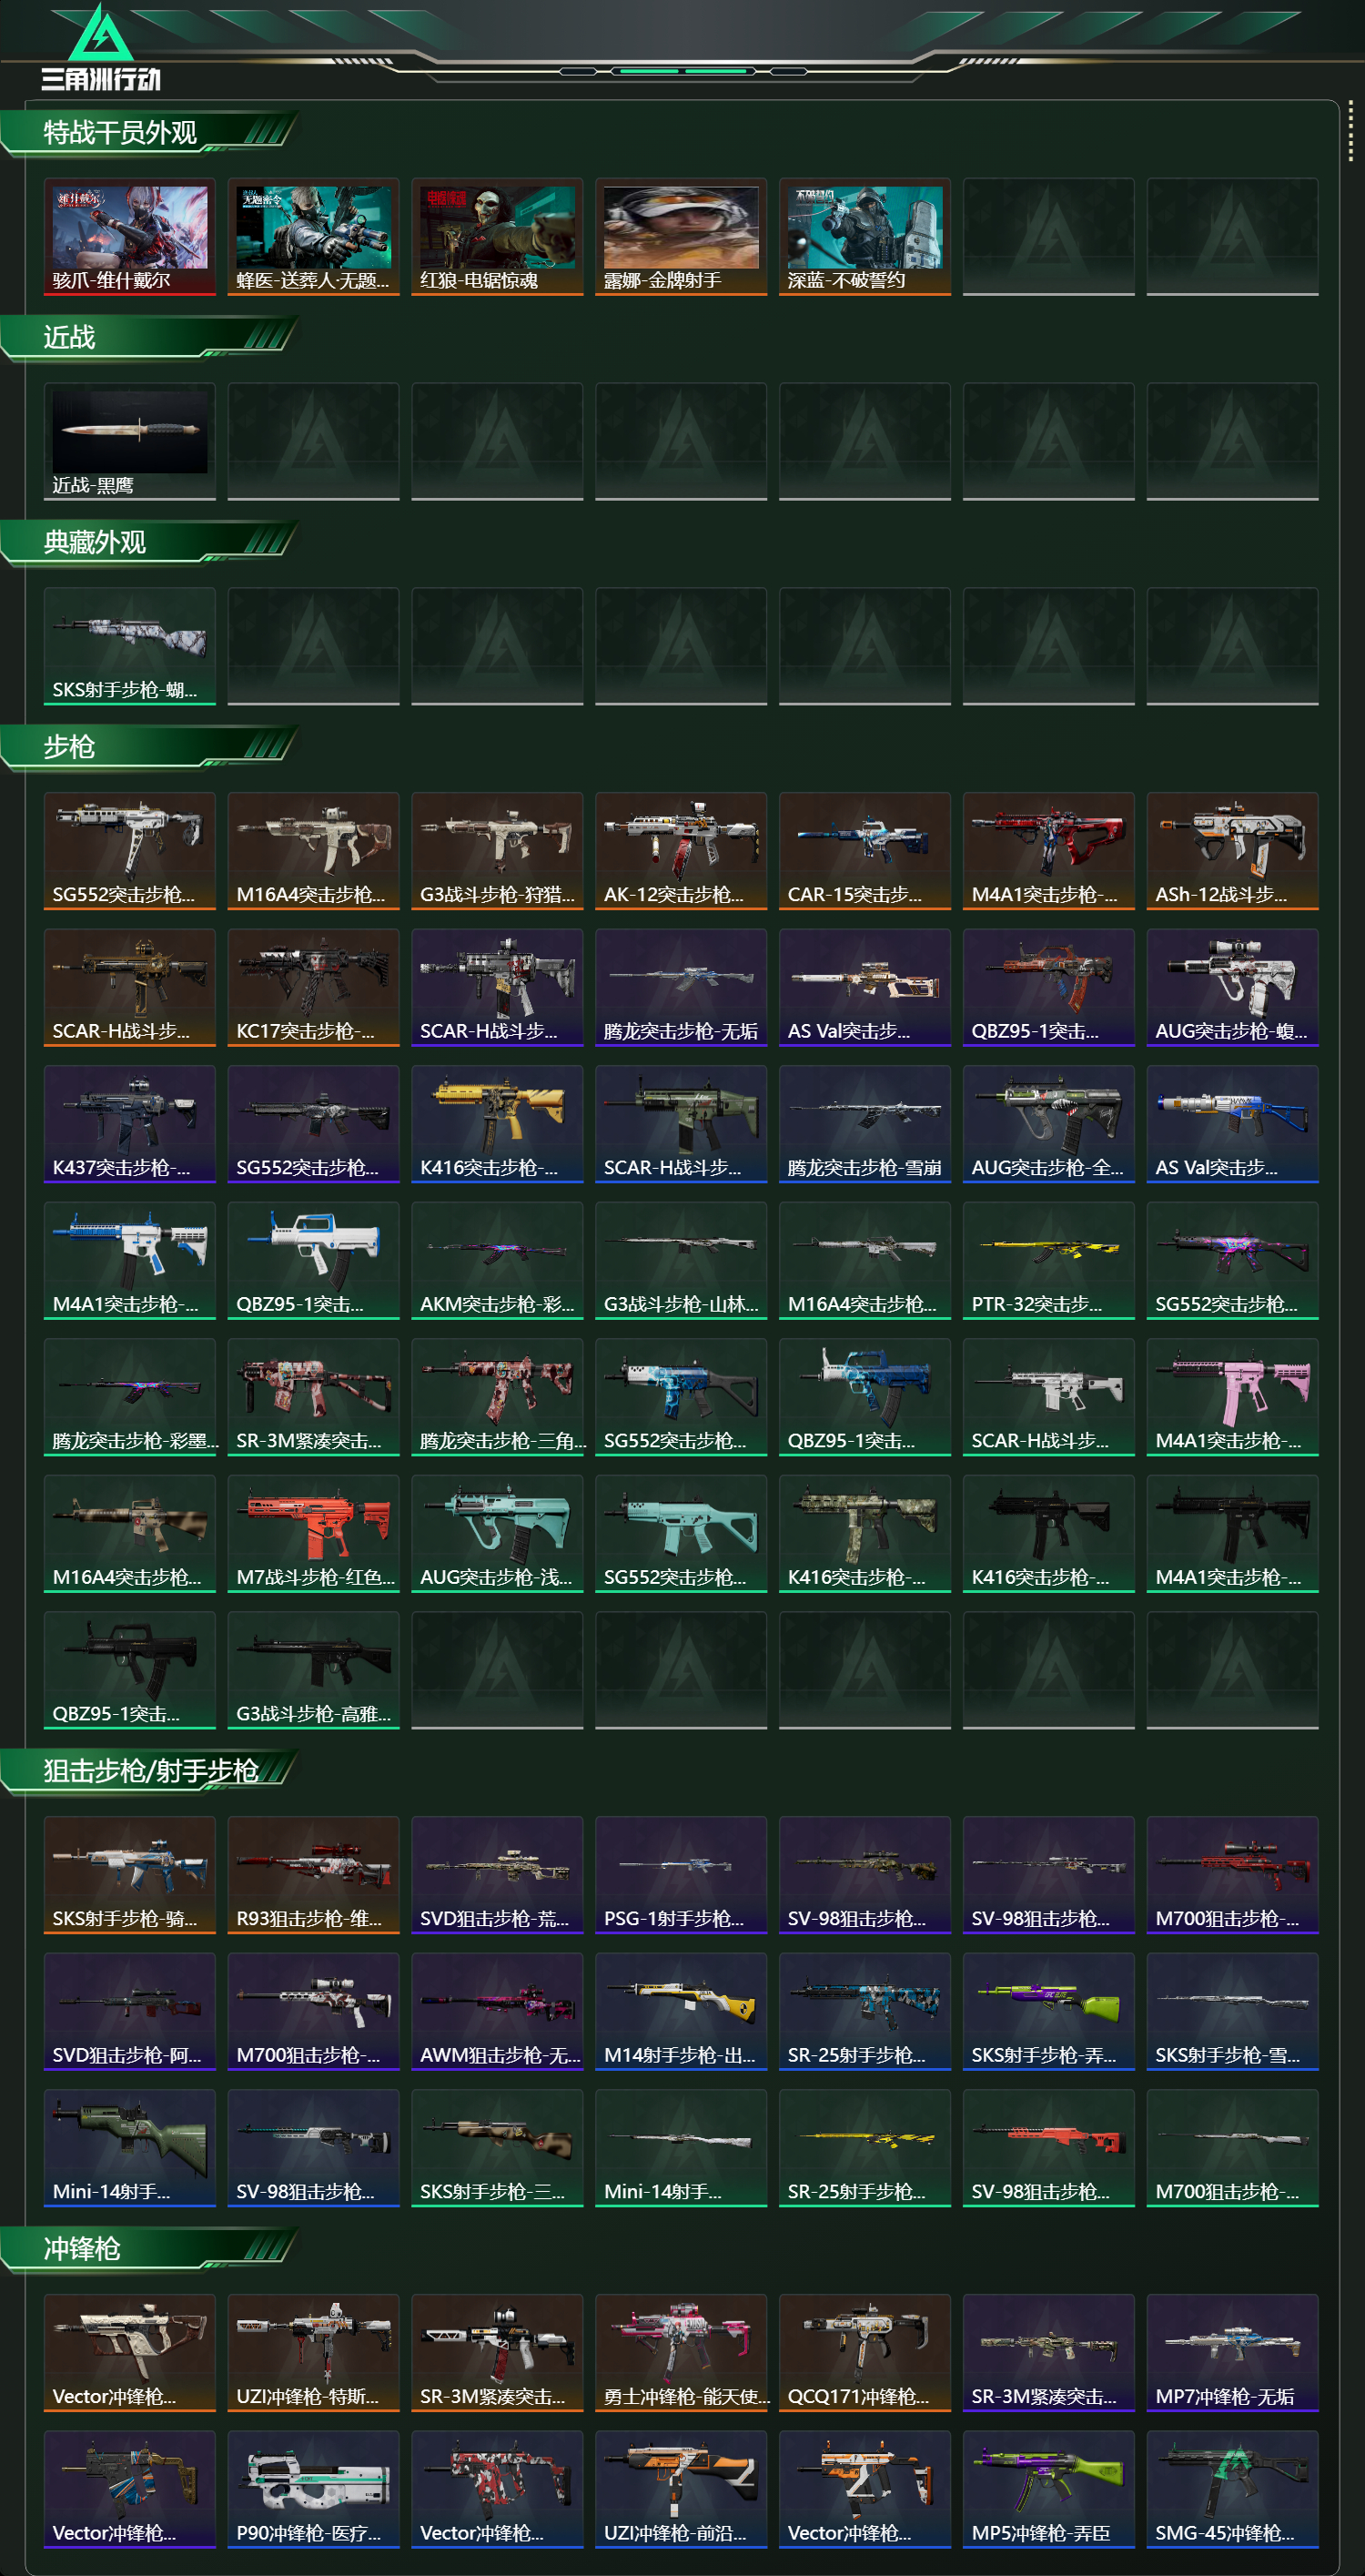Open the 红狼-电锯惊魂 operator skin
The width and height of the screenshot is (1365, 2576).
point(497,237)
